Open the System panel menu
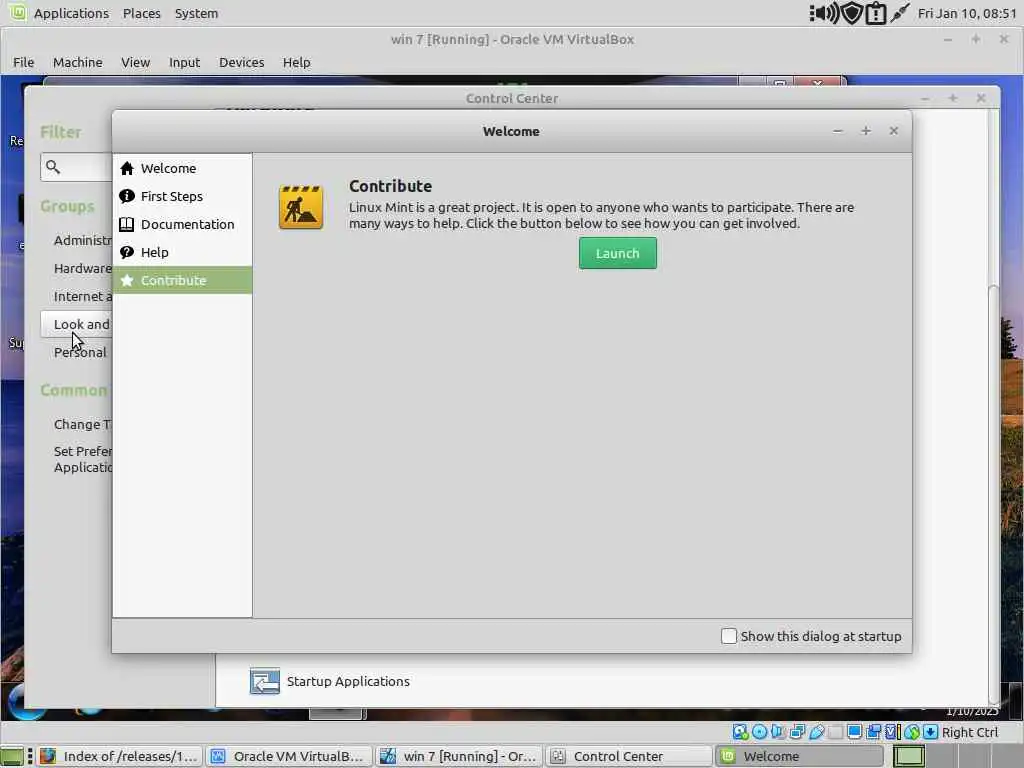This screenshot has width=1024, height=768. tap(197, 14)
